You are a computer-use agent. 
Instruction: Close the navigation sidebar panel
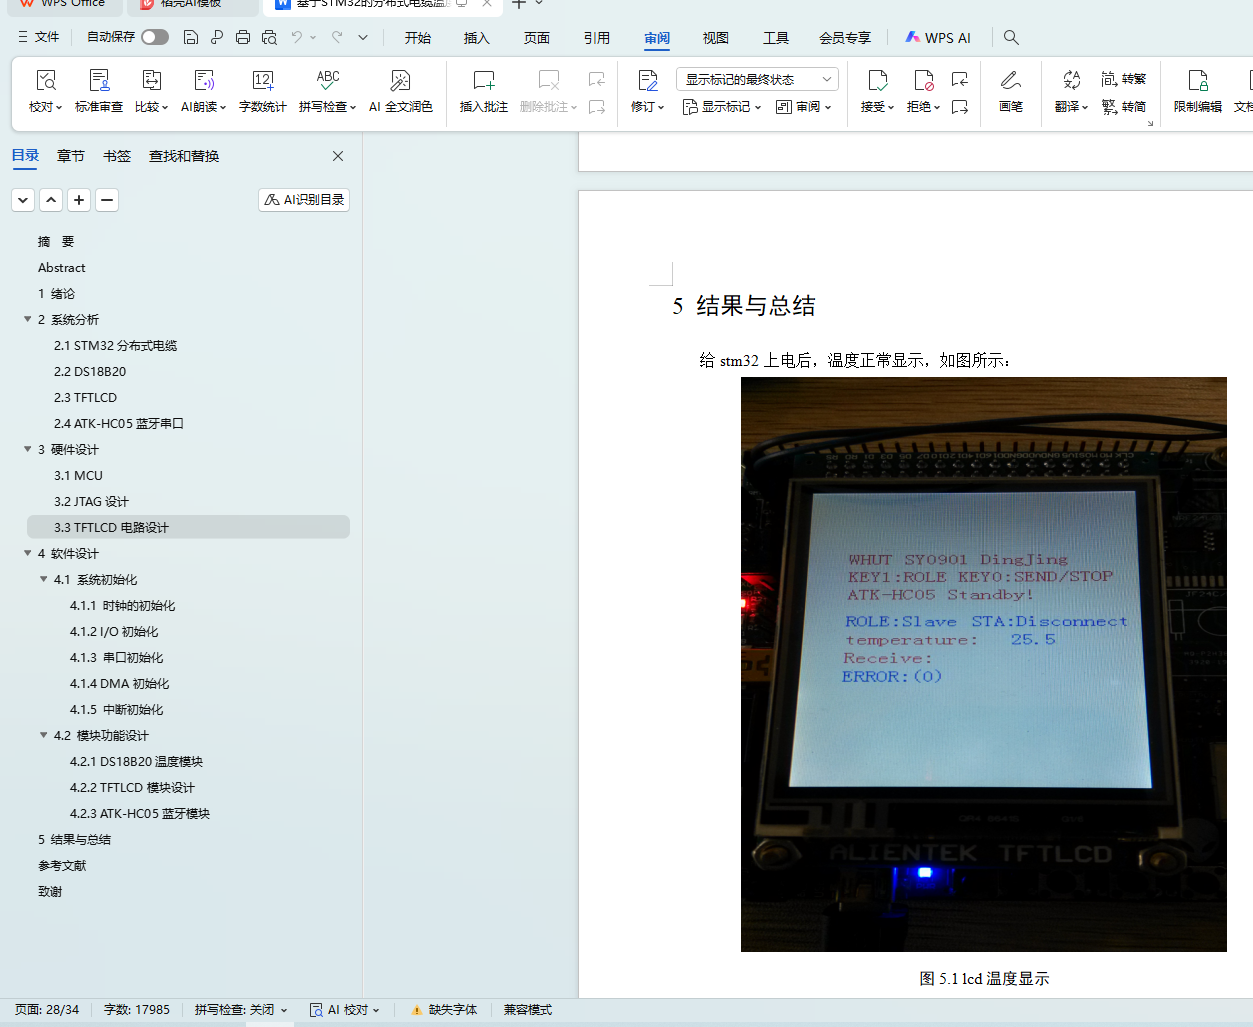pyautogui.click(x=338, y=156)
